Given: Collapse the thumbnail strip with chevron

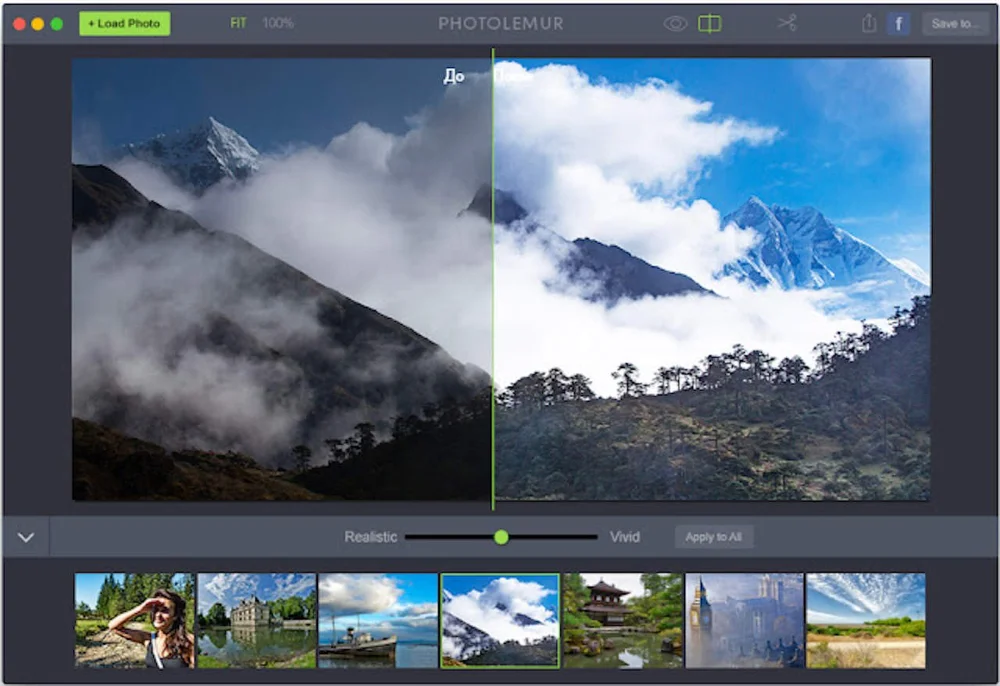Looking at the screenshot, I should point(26,537).
